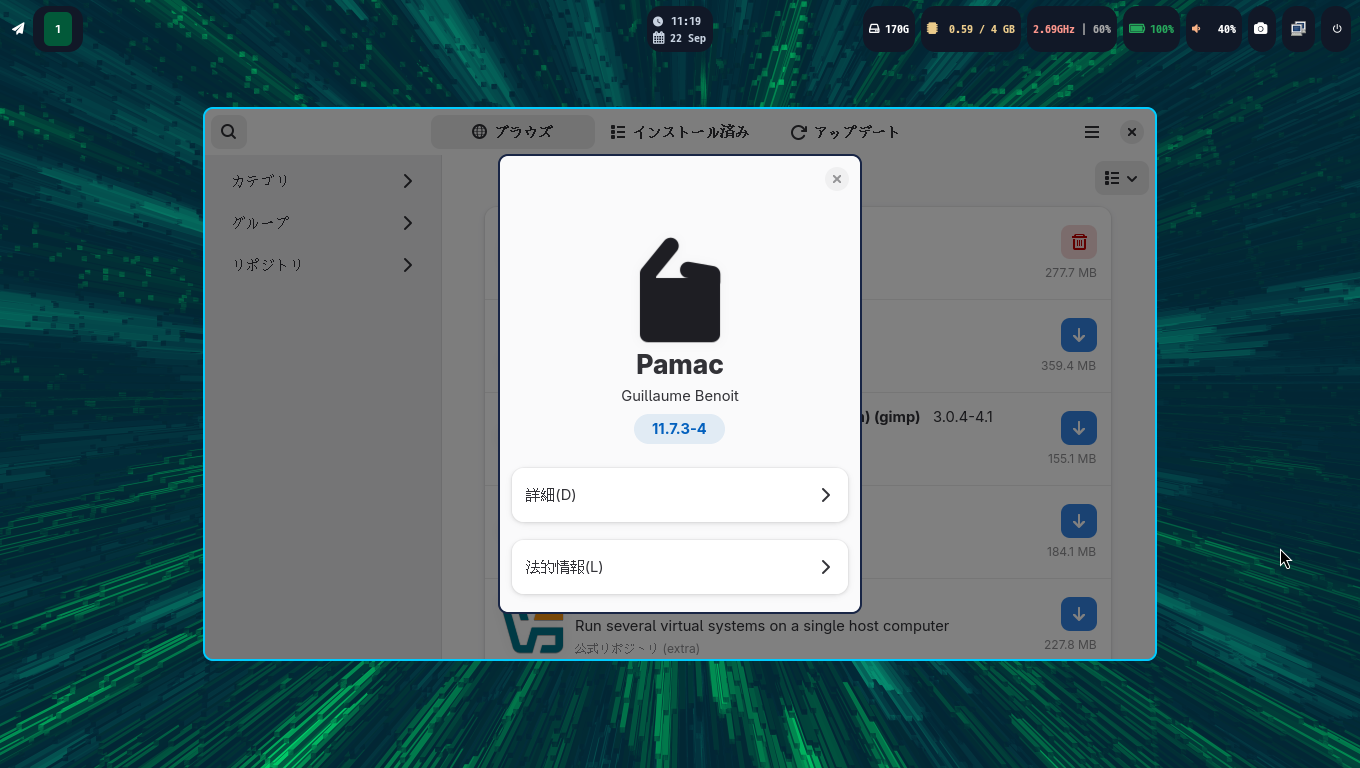Screen dimensions: 1360x768
Task: Install the gimp package sized 155.1 MB
Action: click(x=1079, y=428)
